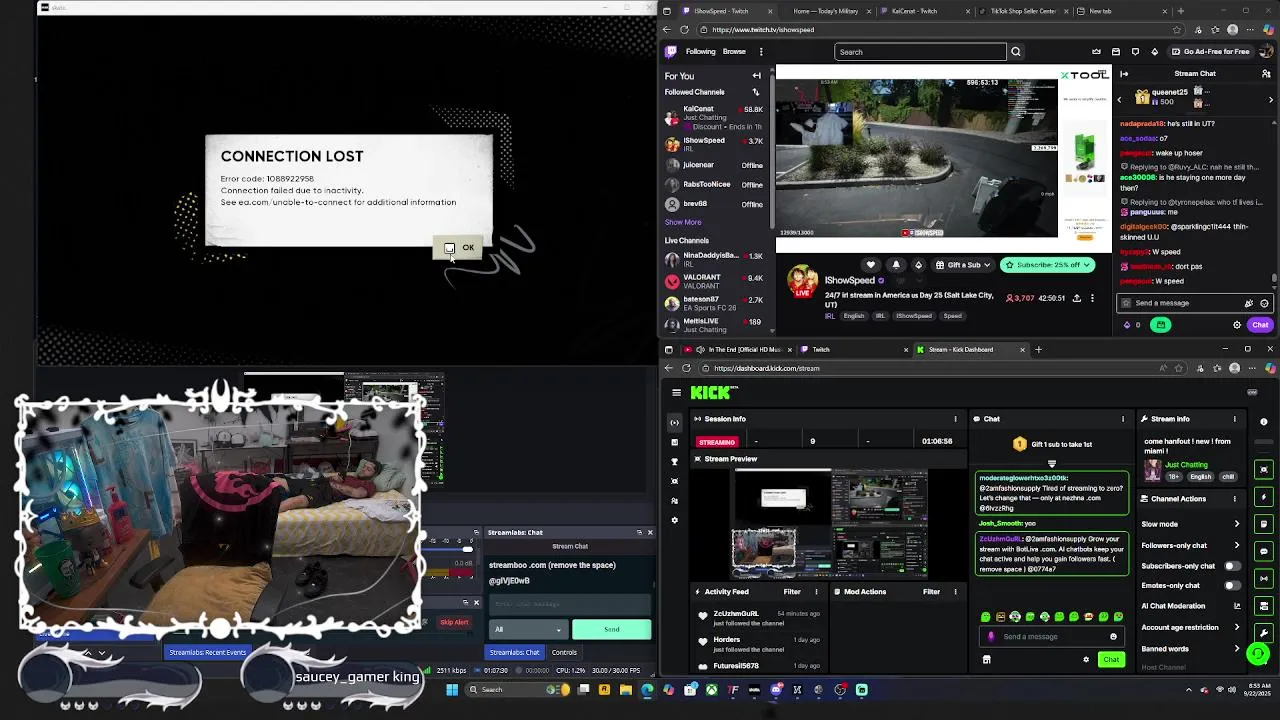Open the Following menu on Twitch
The height and width of the screenshot is (720, 1280).
pos(700,52)
